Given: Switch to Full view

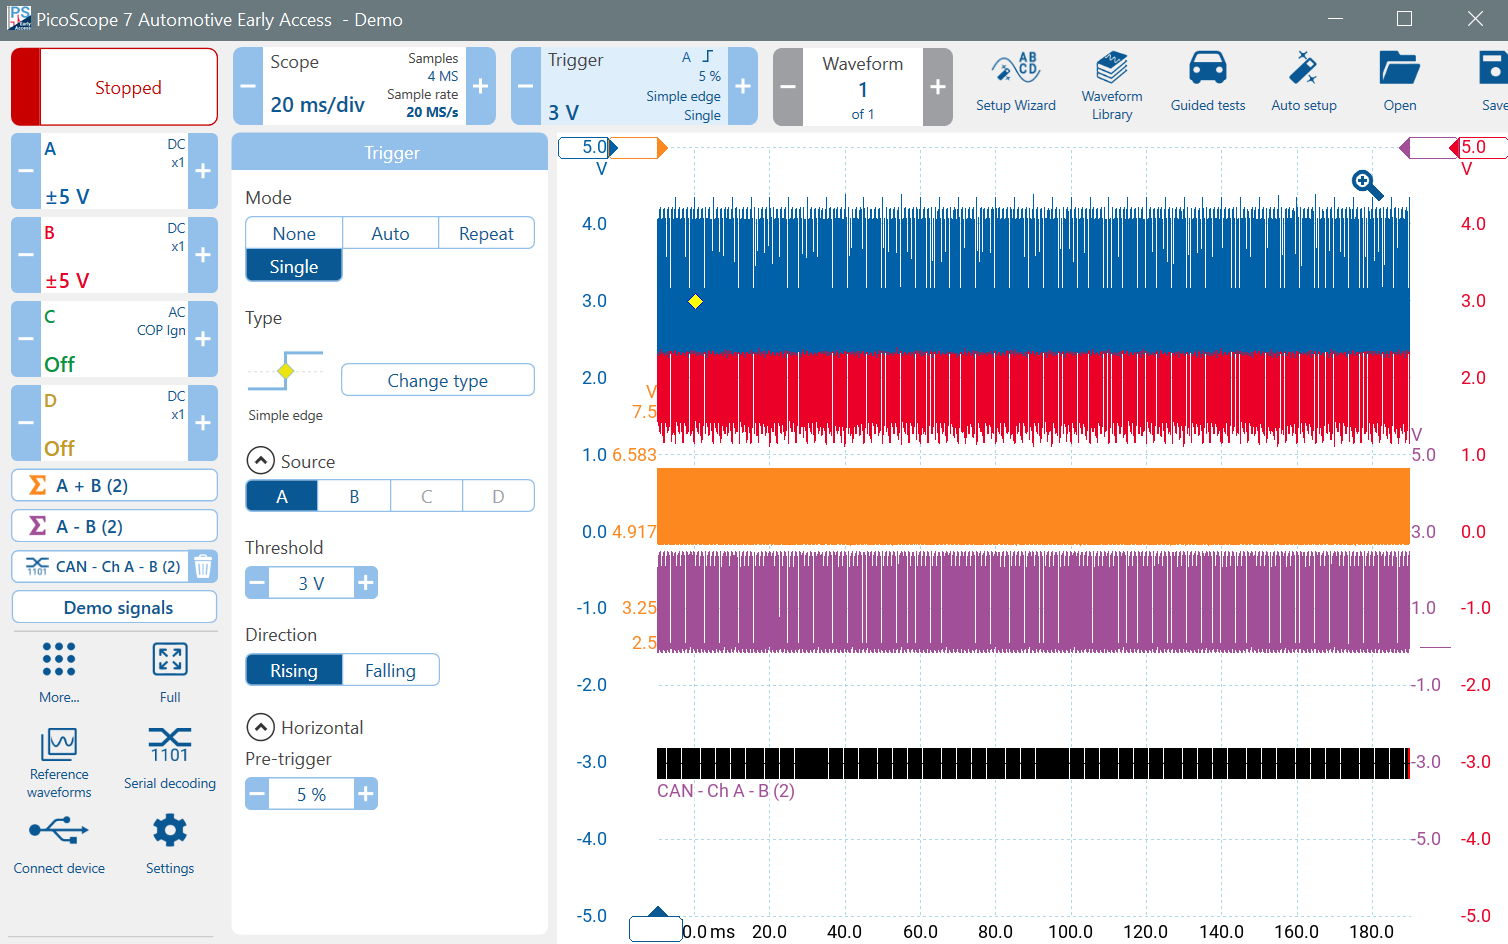Looking at the screenshot, I should [170, 672].
